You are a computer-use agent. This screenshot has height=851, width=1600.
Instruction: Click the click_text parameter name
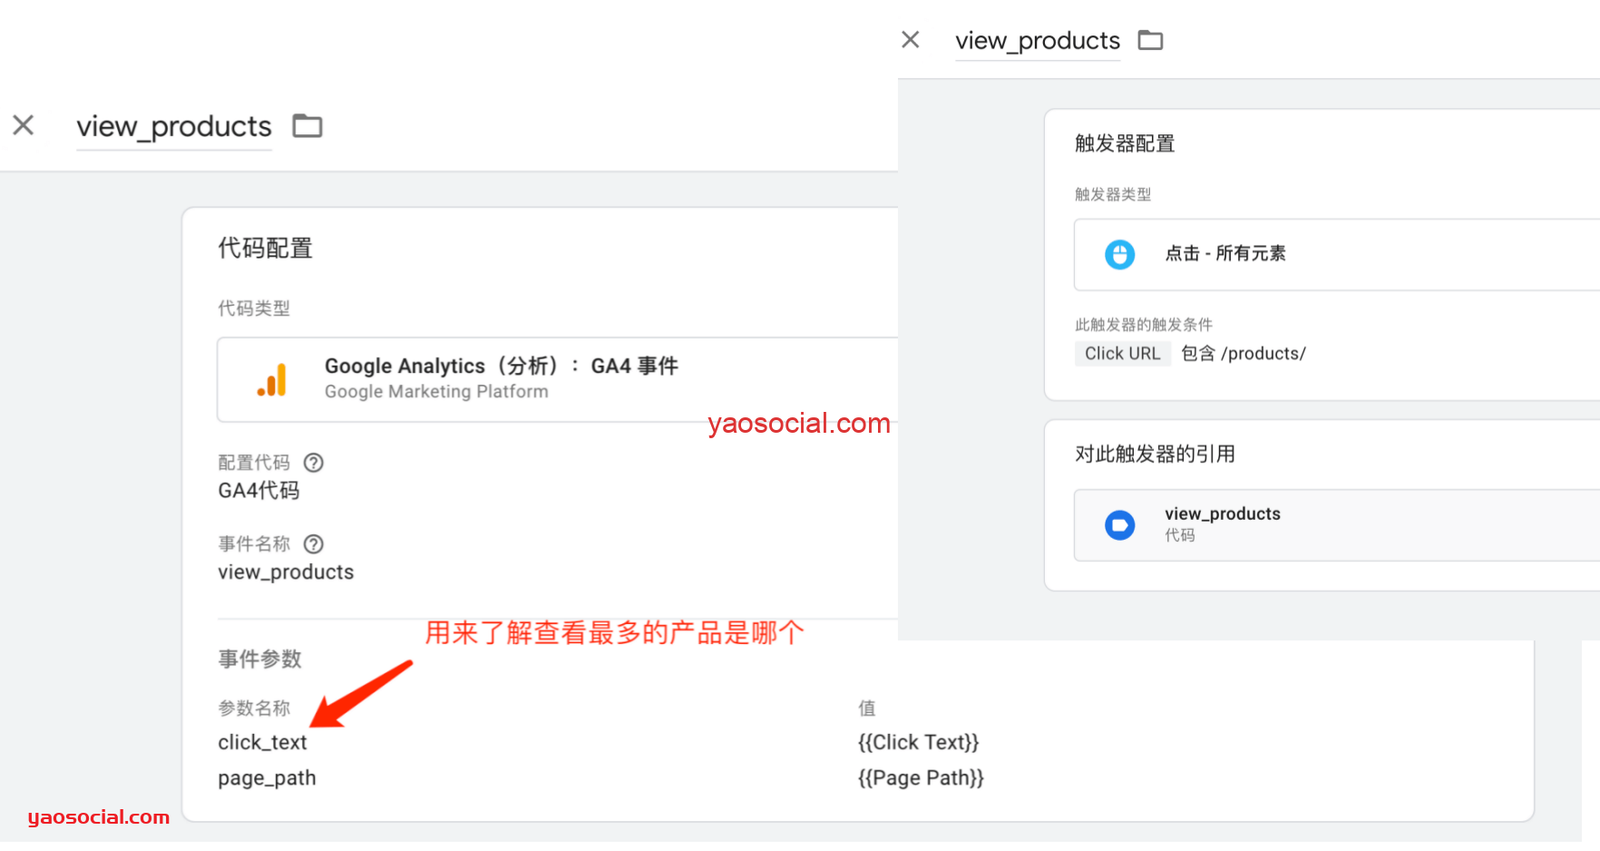(262, 742)
